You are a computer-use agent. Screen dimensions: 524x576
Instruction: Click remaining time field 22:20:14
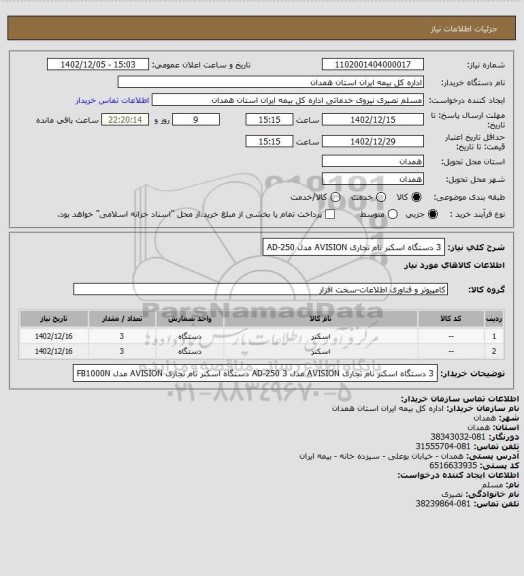pyautogui.click(x=125, y=120)
